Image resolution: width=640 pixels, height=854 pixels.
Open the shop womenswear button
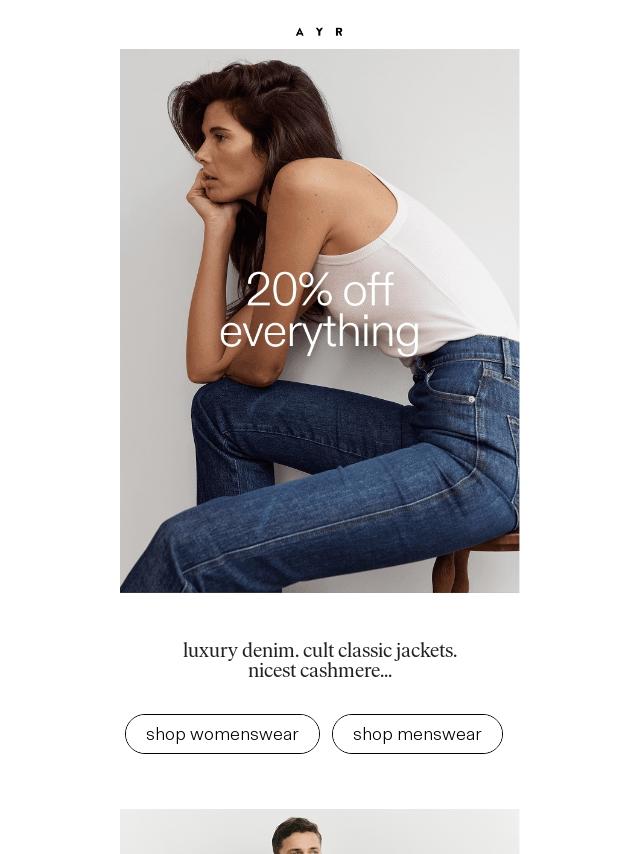(222, 734)
